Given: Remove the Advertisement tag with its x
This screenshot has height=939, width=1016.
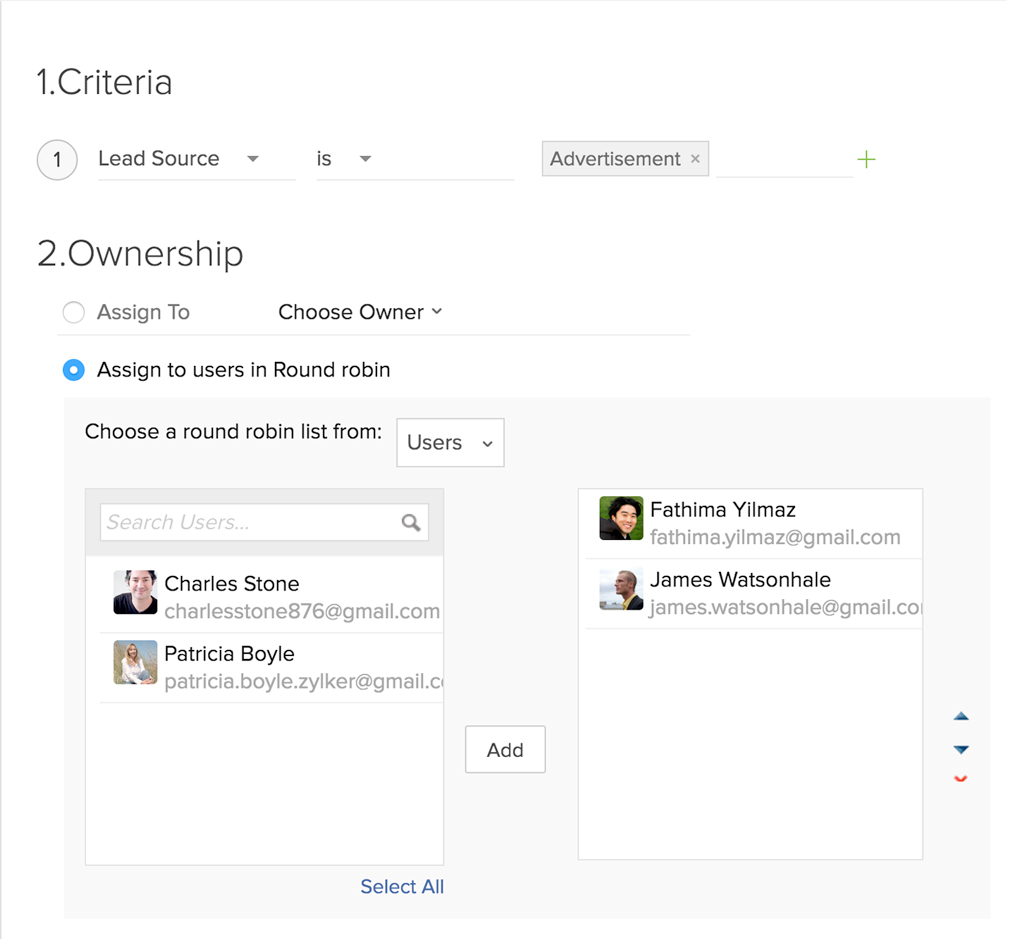Looking at the screenshot, I should click(x=695, y=159).
